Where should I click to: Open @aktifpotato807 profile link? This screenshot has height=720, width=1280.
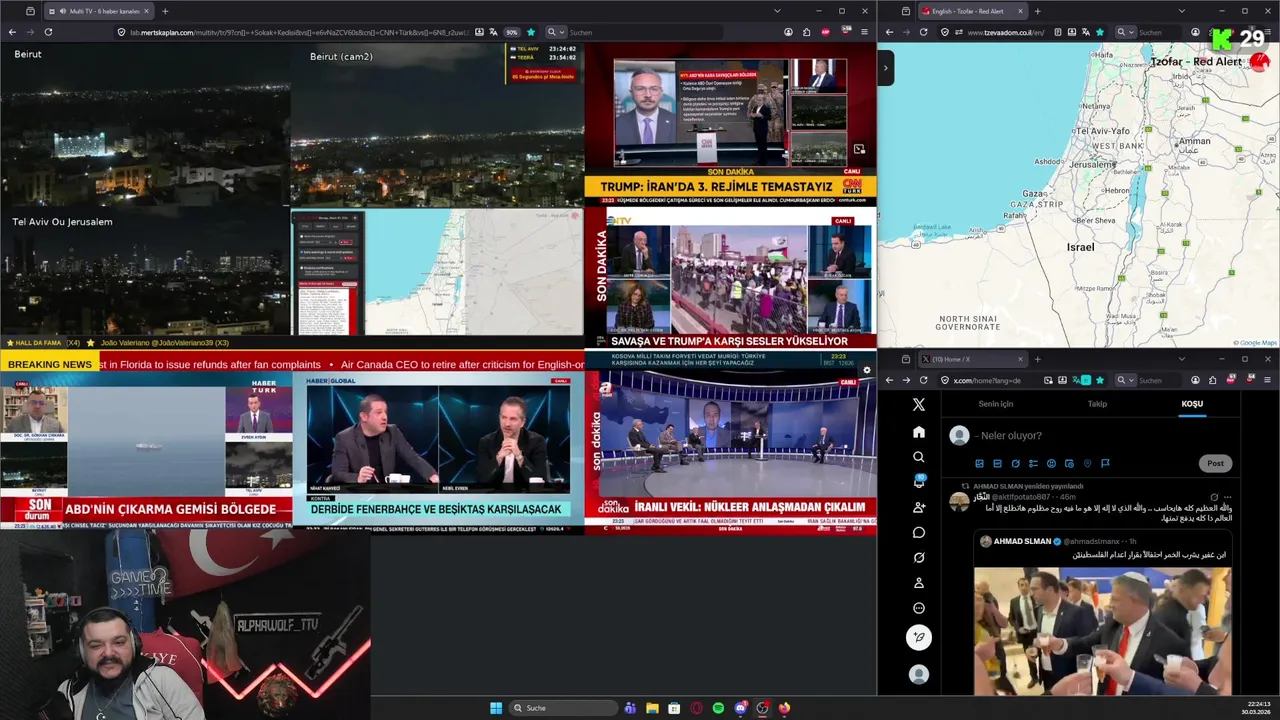point(1020,497)
